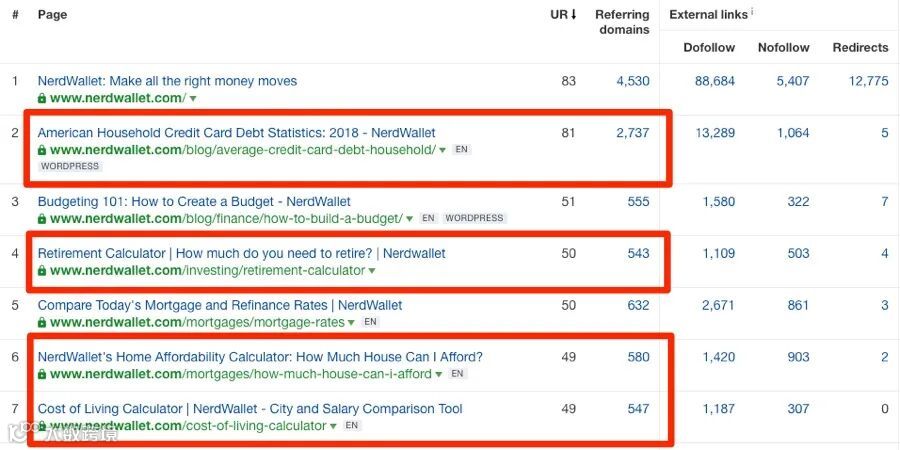Click EN tag on the mortgage-rates row
The image size is (900, 450).
[x=371, y=322]
